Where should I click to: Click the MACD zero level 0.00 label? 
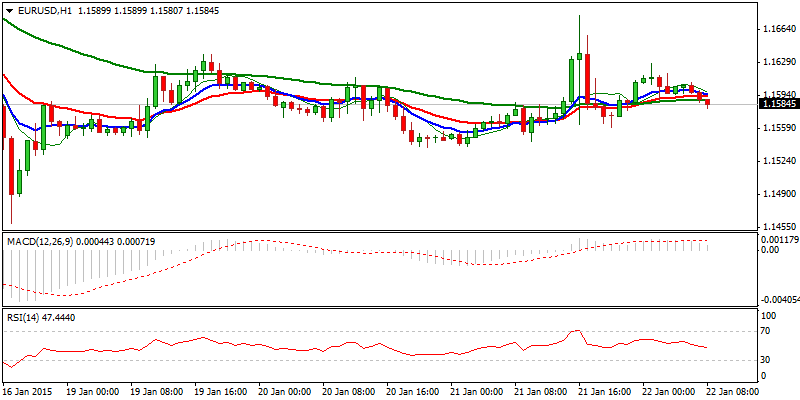point(770,249)
